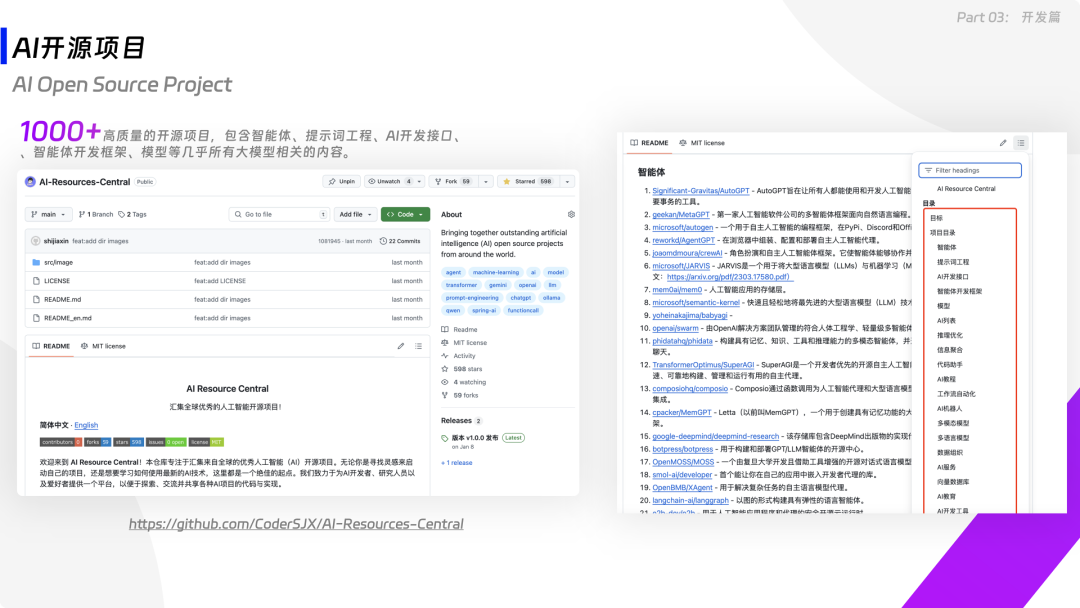Viewport: 1080px width, 608px height.
Task: Click the Unpin pin button
Action: 342,182
